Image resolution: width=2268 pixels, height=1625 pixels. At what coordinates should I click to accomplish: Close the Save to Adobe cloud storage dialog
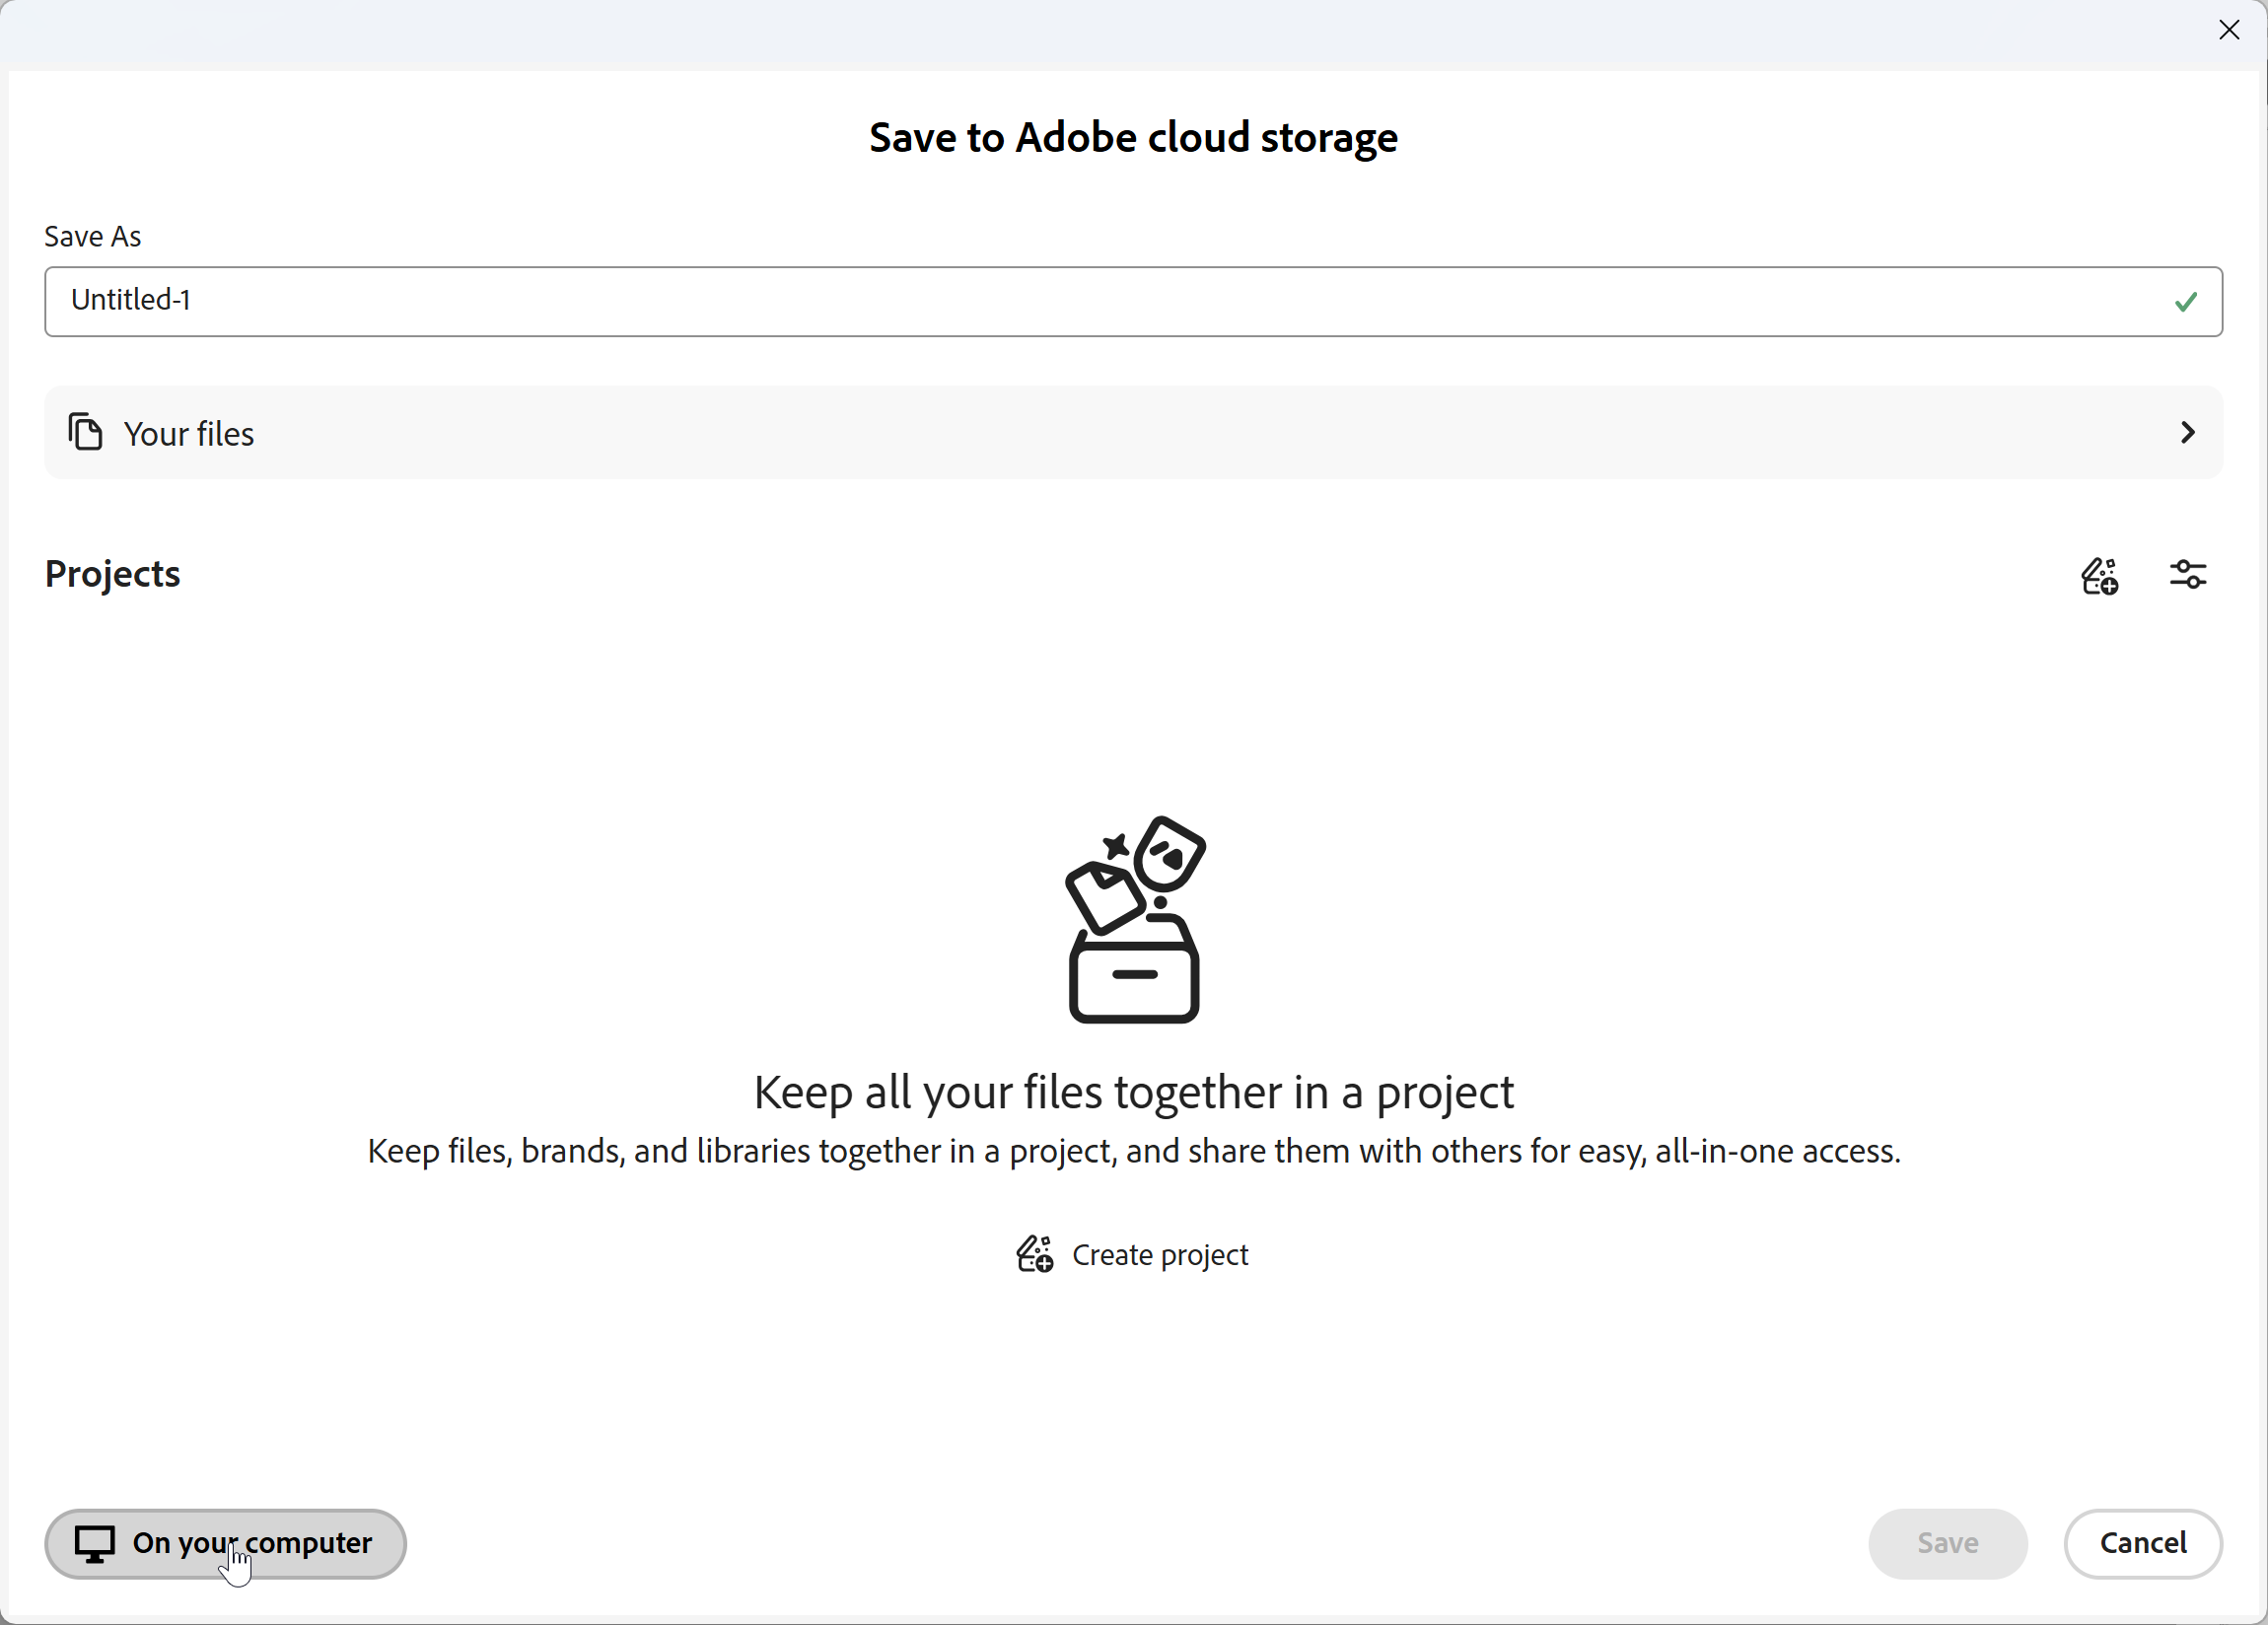[2229, 30]
